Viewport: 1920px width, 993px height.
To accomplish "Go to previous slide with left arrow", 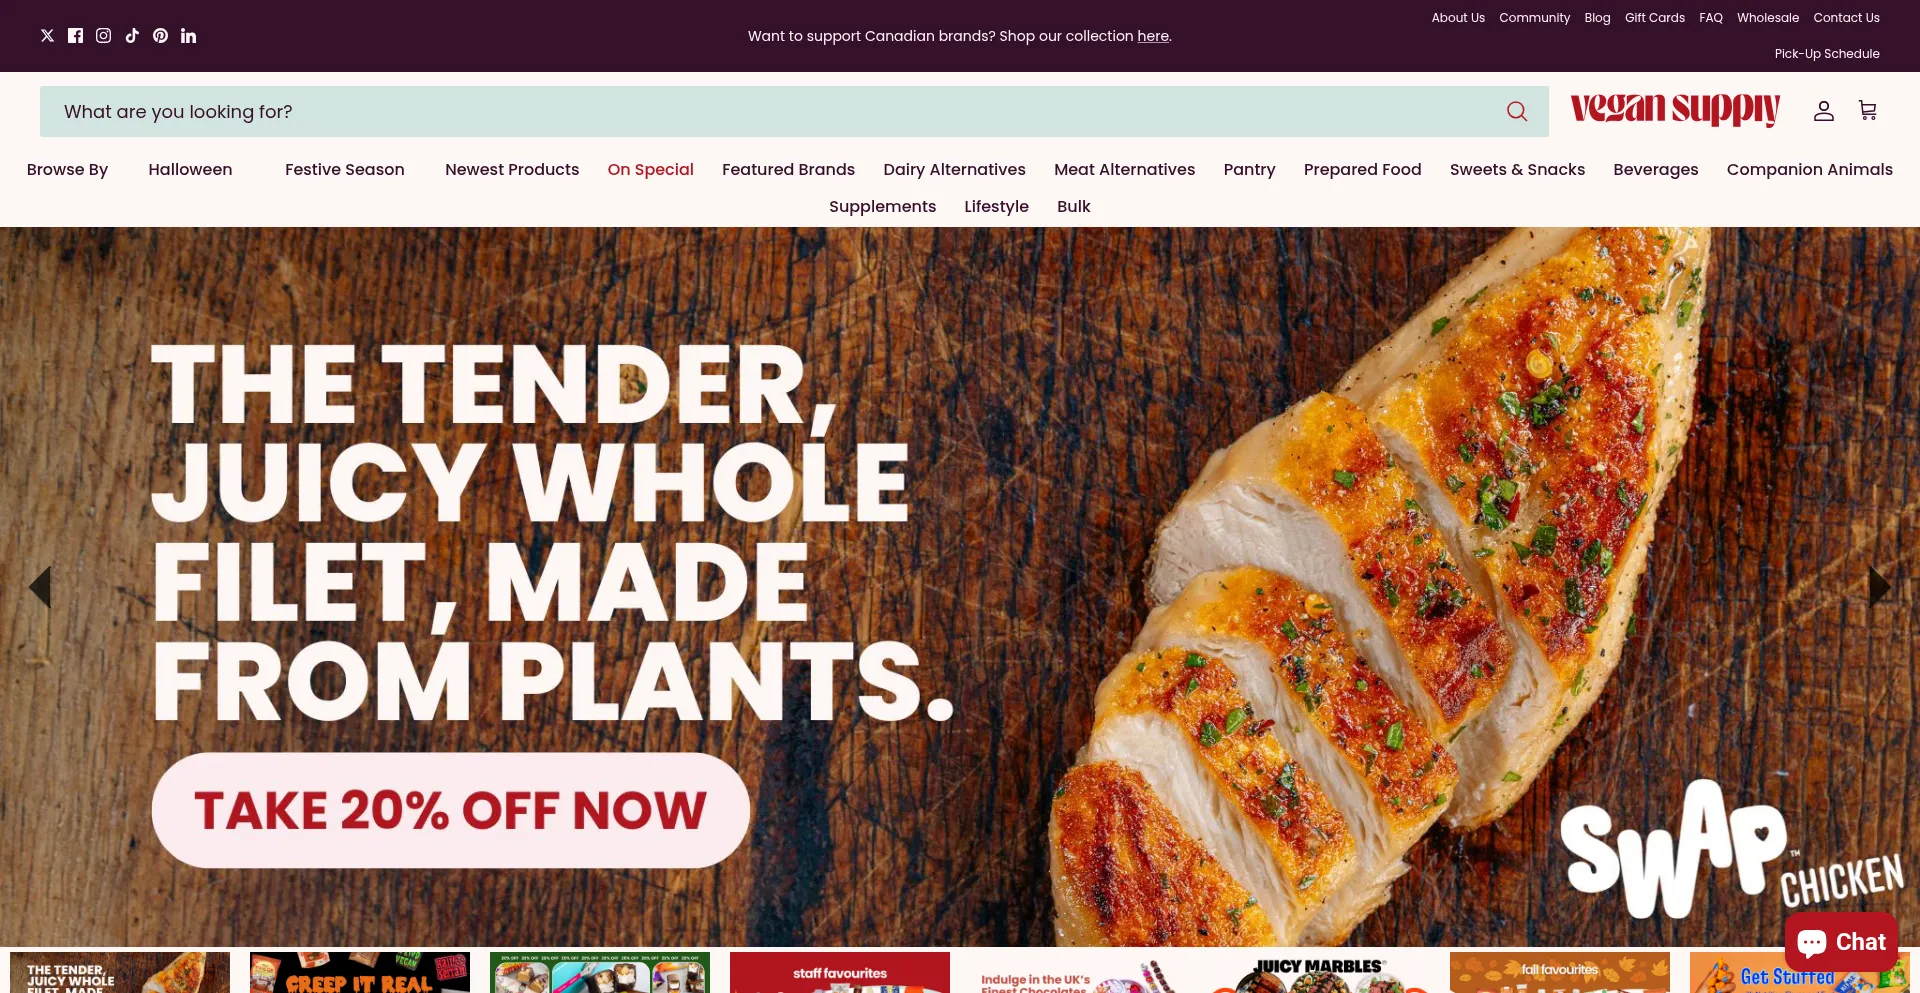I will click(40, 587).
